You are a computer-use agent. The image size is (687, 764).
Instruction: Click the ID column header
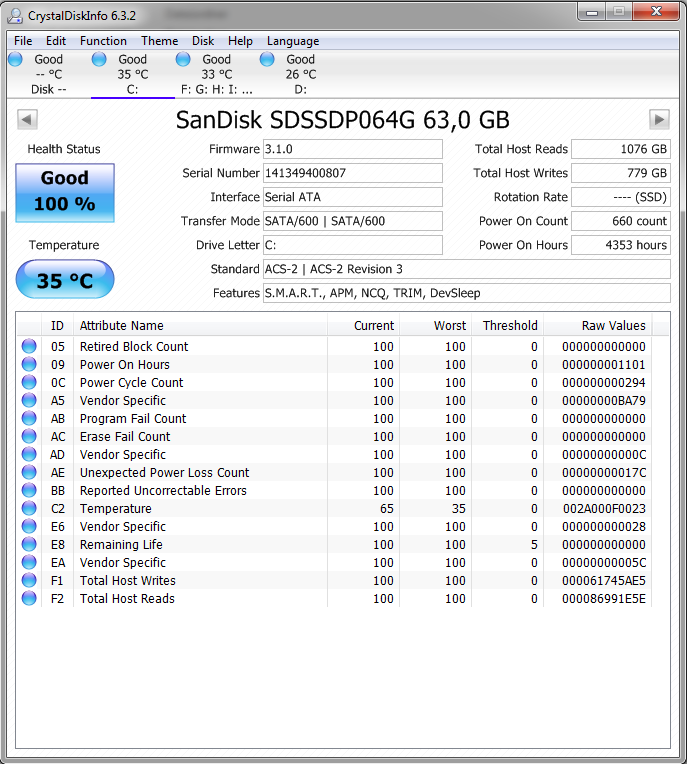click(57, 325)
